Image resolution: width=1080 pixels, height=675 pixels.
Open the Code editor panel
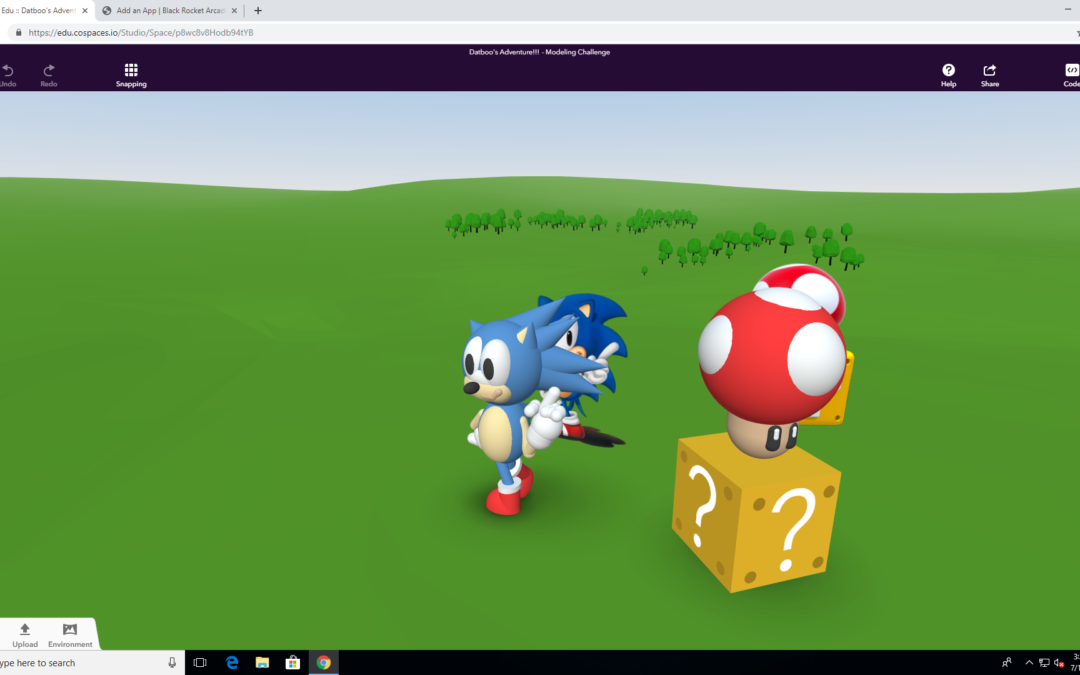(x=1072, y=75)
